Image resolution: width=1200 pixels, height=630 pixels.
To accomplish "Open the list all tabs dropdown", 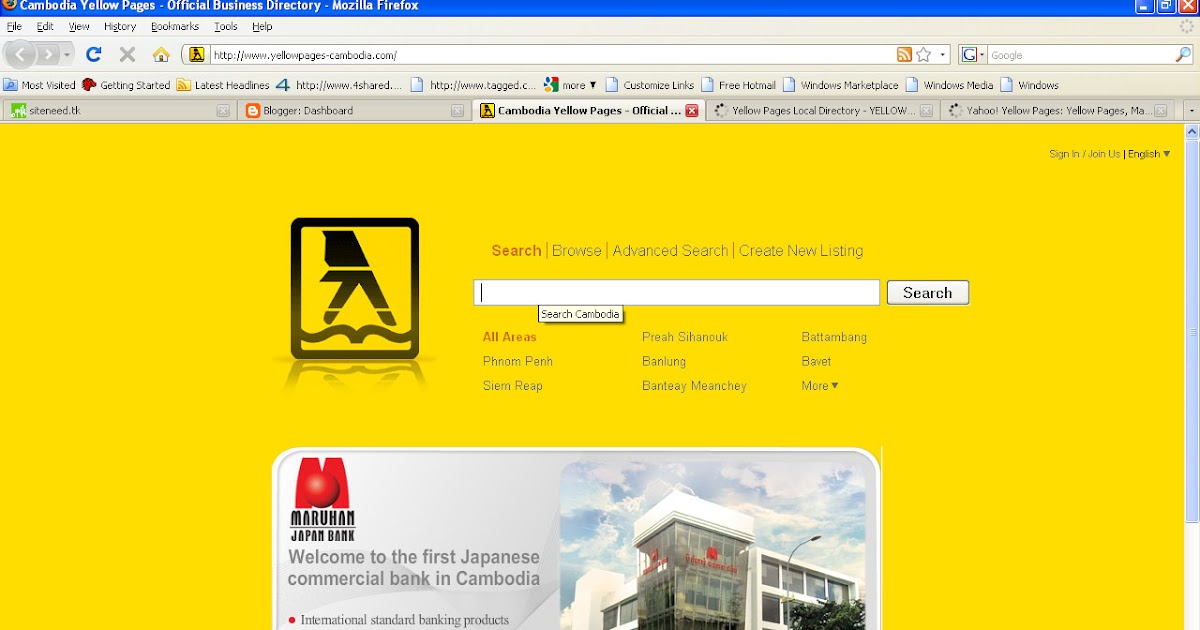I will click(x=1190, y=110).
